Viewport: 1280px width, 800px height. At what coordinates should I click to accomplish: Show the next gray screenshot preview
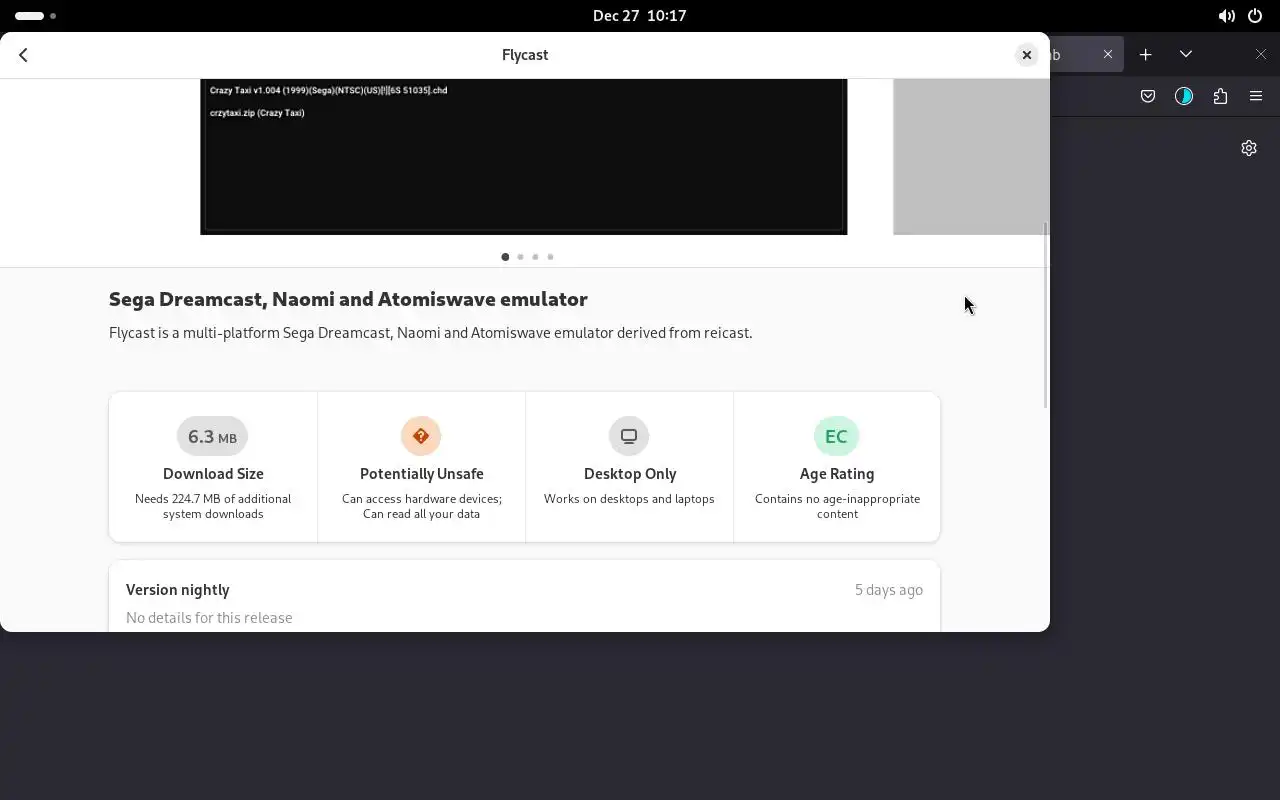tap(971, 157)
